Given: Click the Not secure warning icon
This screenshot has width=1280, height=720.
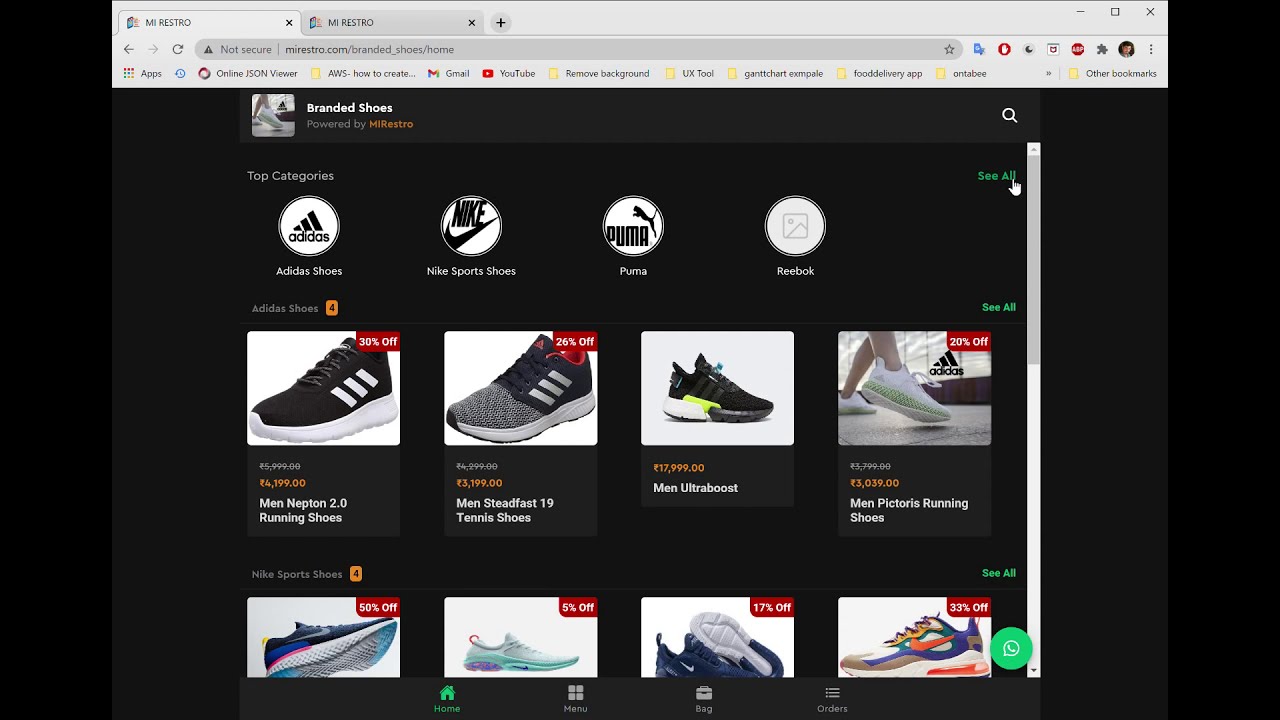Looking at the screenshot, I should pos(208,49).
